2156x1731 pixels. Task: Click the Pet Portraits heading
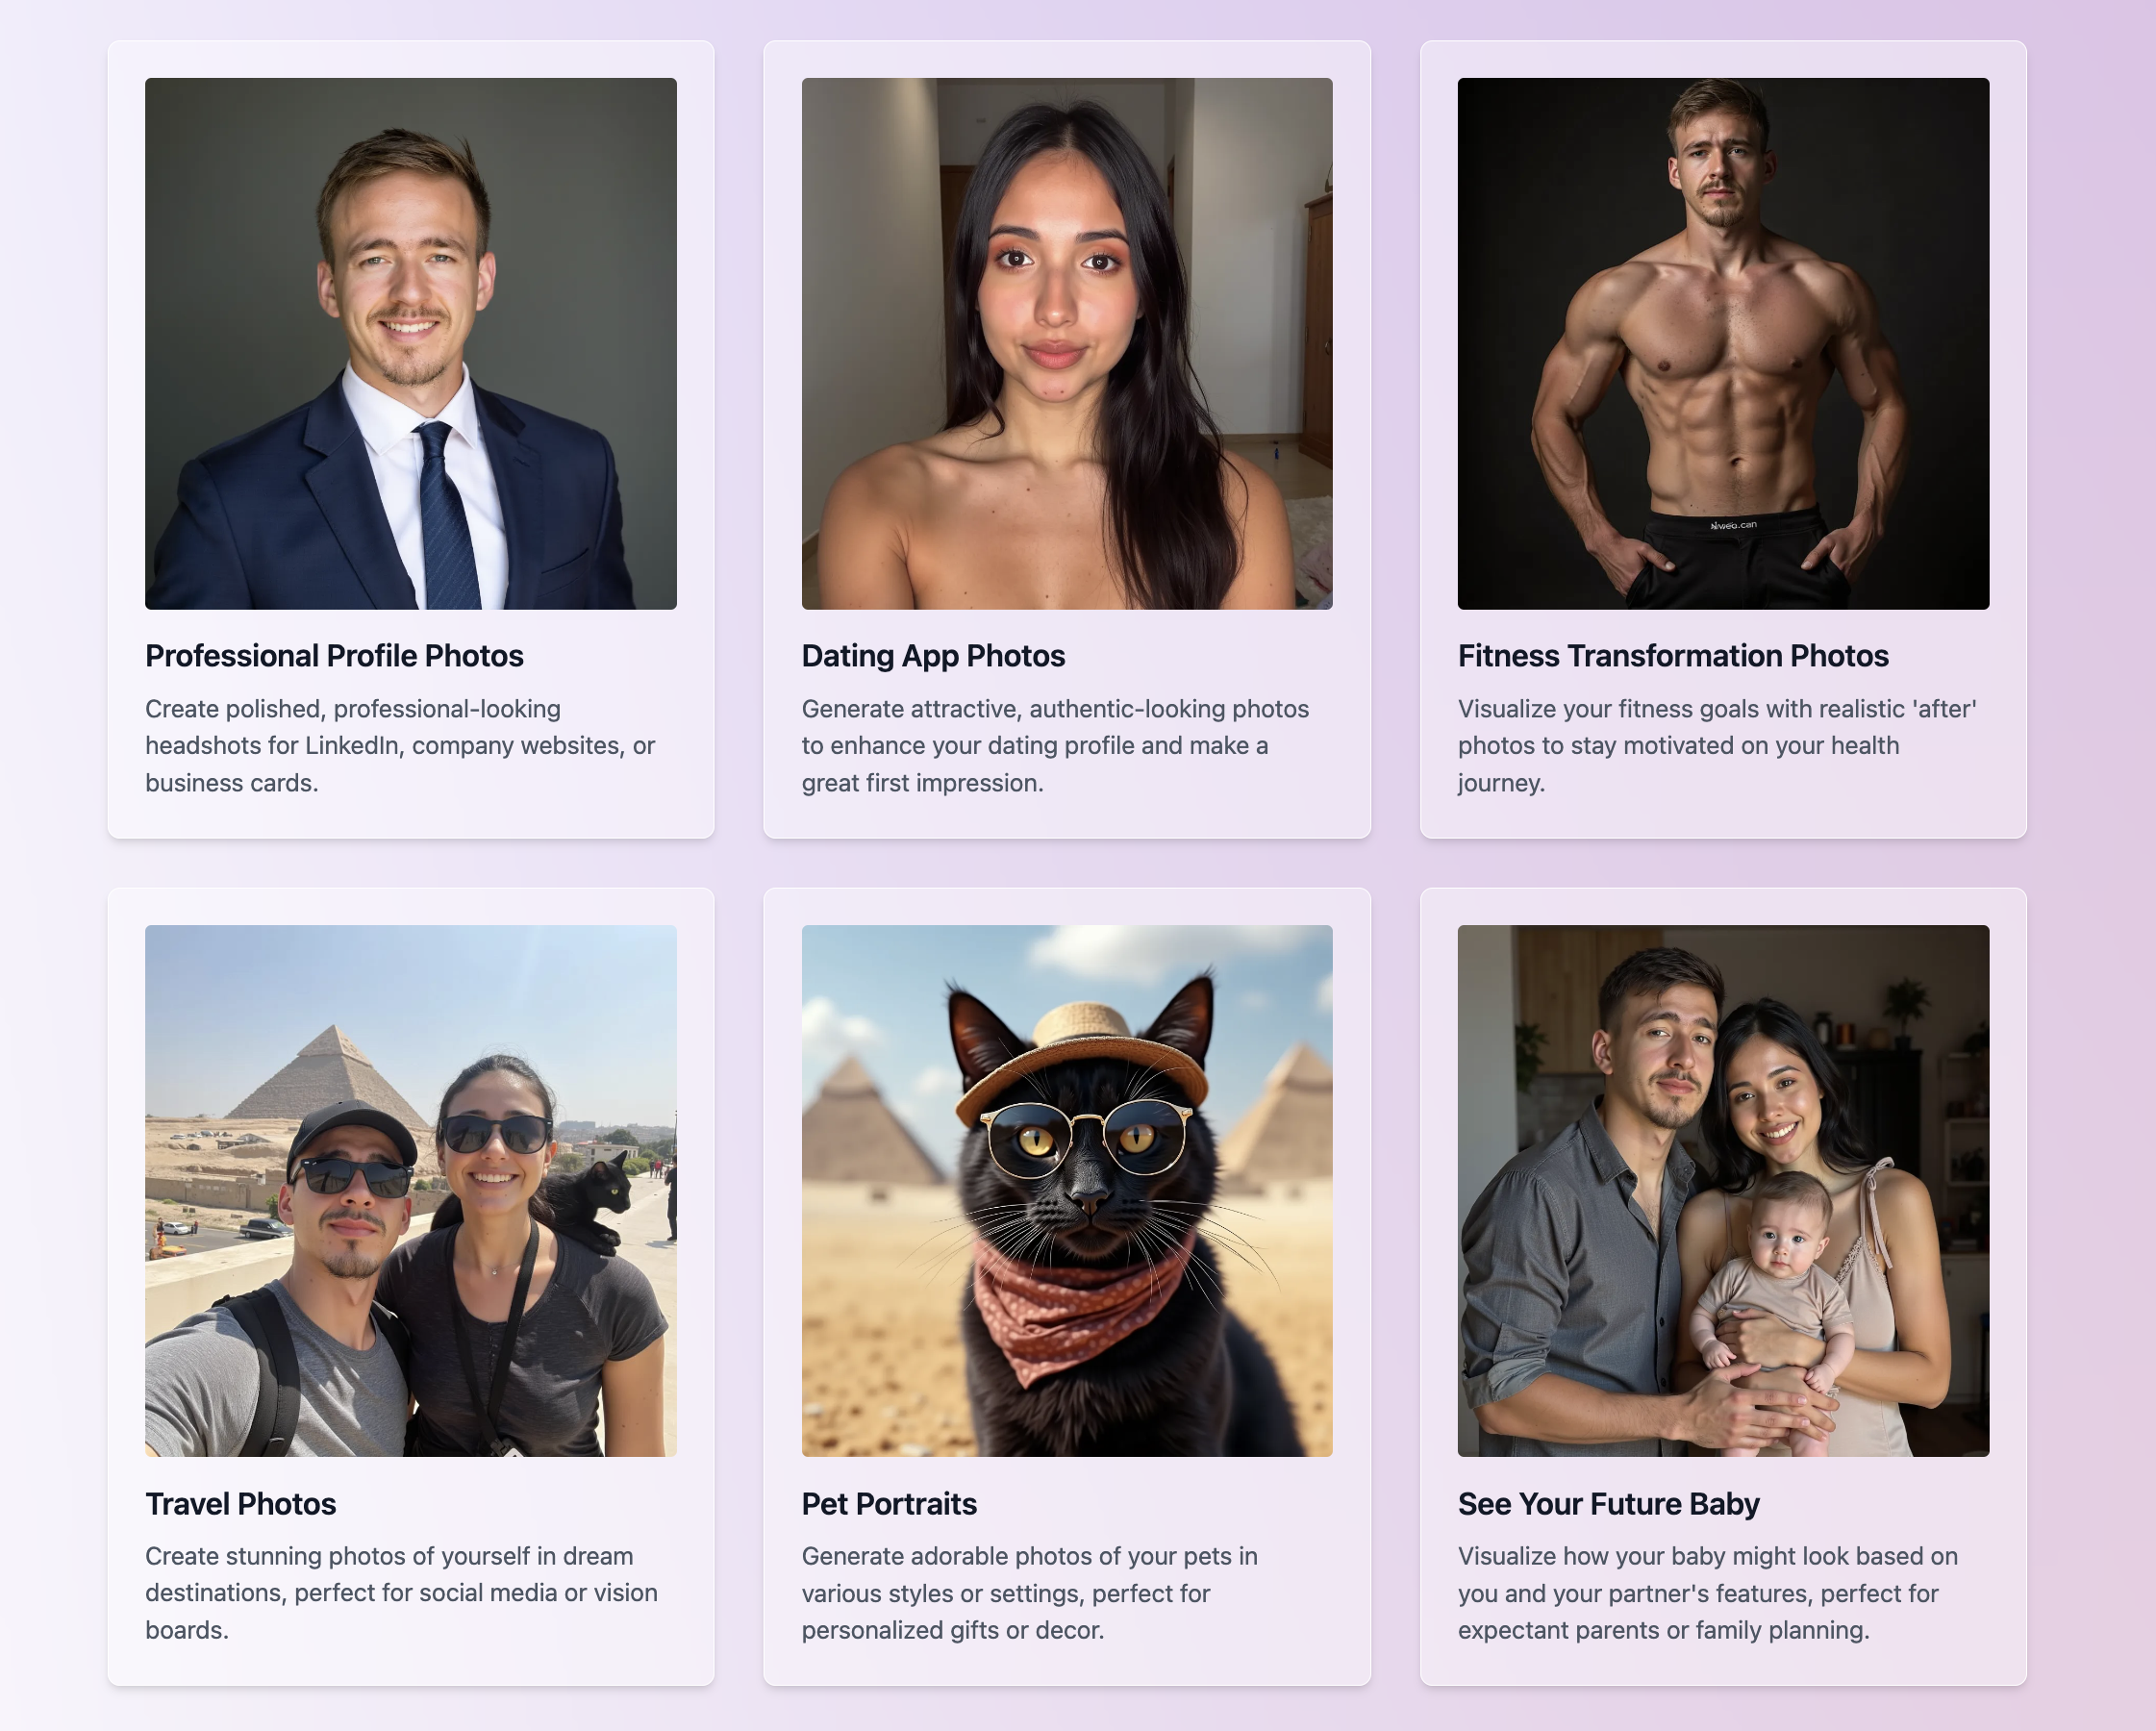click(x=889, y=1503)
